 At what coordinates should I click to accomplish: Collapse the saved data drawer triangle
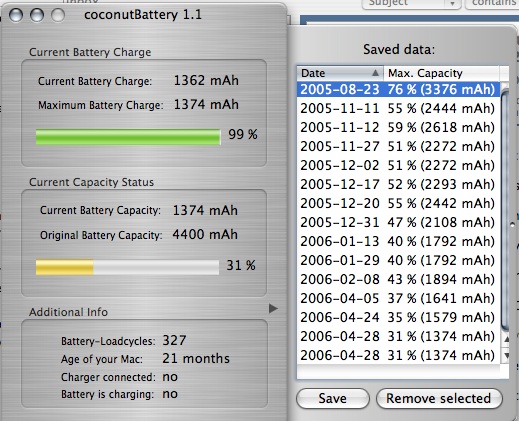(273, 309)
